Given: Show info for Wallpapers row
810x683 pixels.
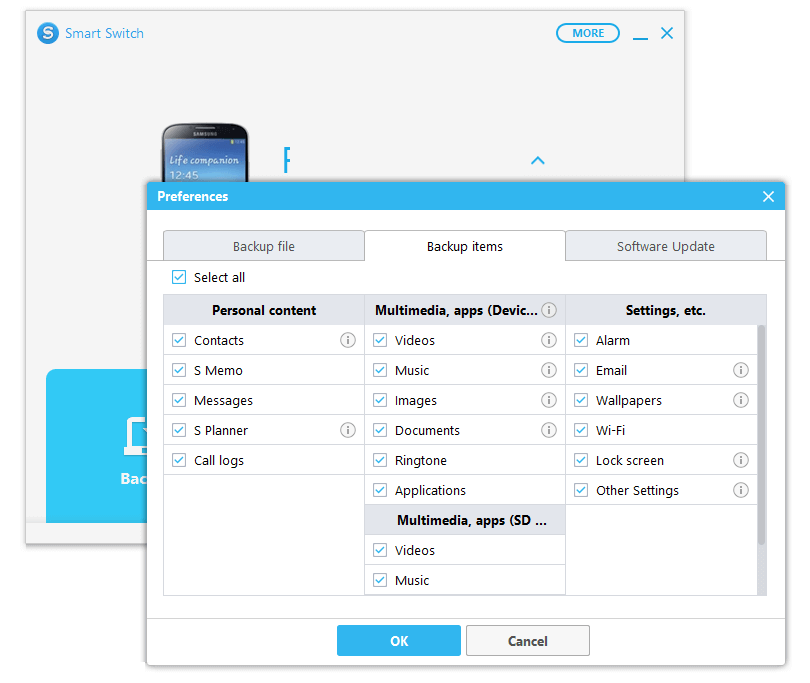Looking at the screenshot, I should pyautogui.click(x=741, y=400).
